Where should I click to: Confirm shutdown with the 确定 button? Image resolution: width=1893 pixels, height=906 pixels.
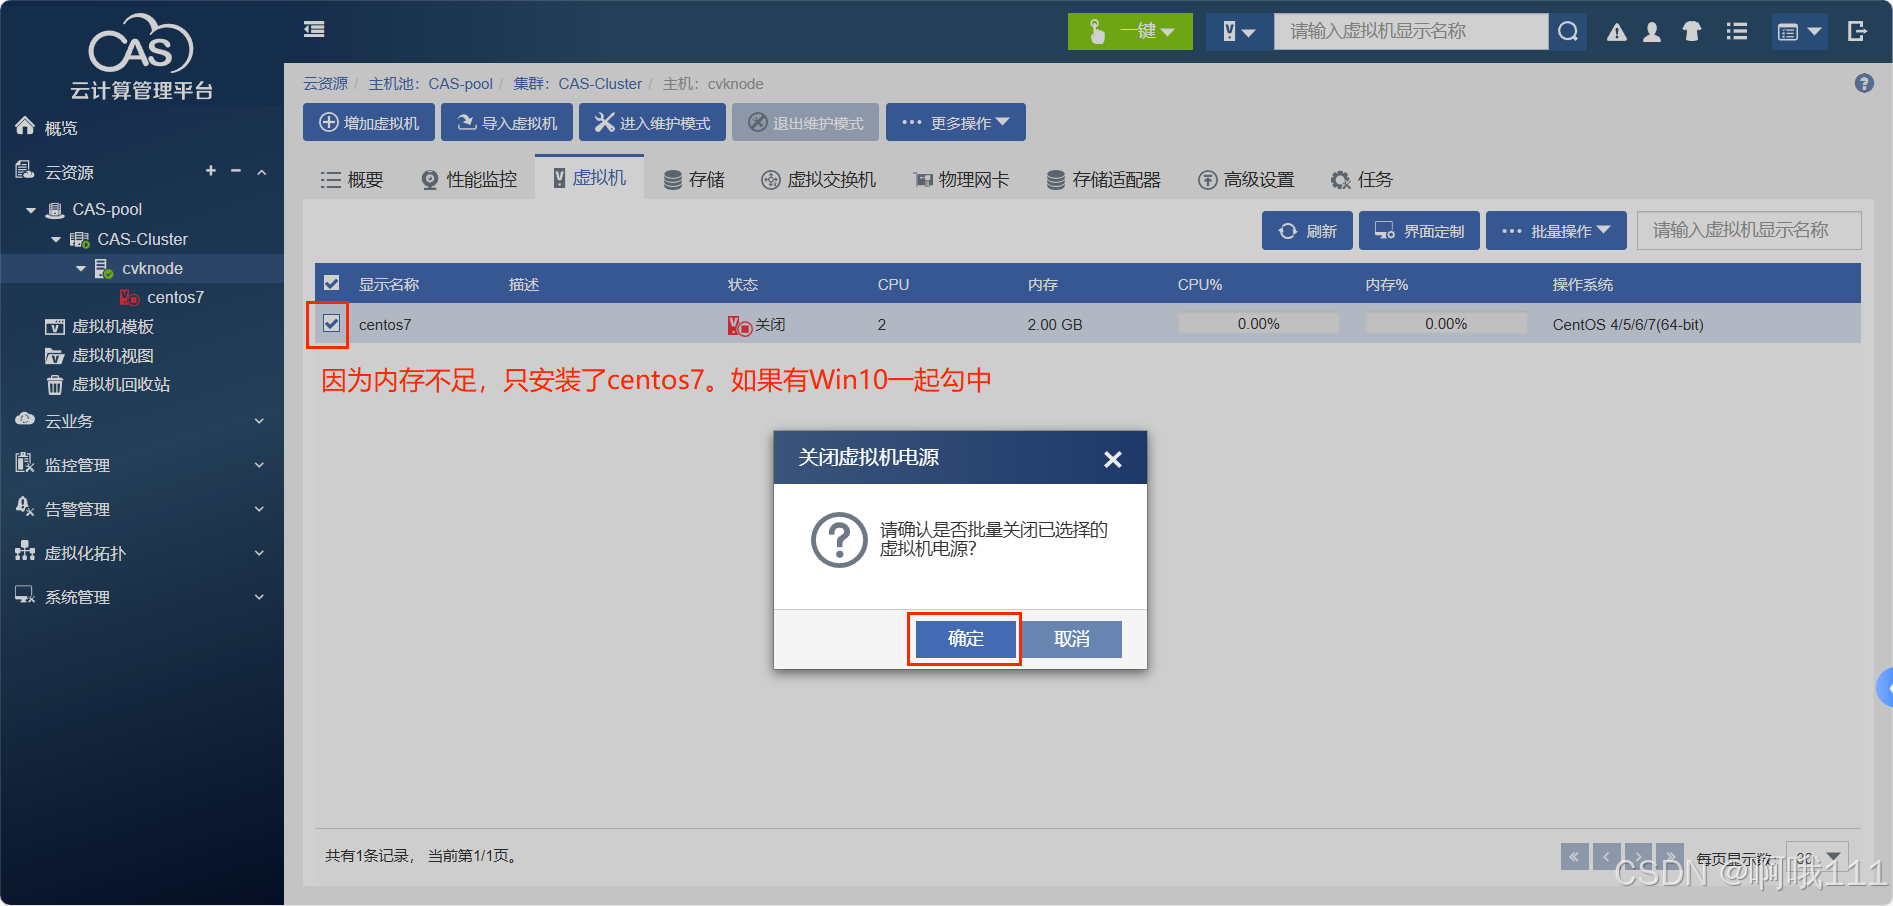click(x=965, y=638)
